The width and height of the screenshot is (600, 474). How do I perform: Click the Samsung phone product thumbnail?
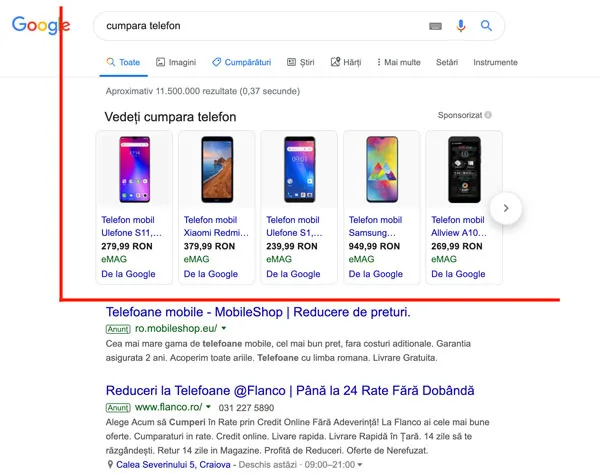point(382,169)
